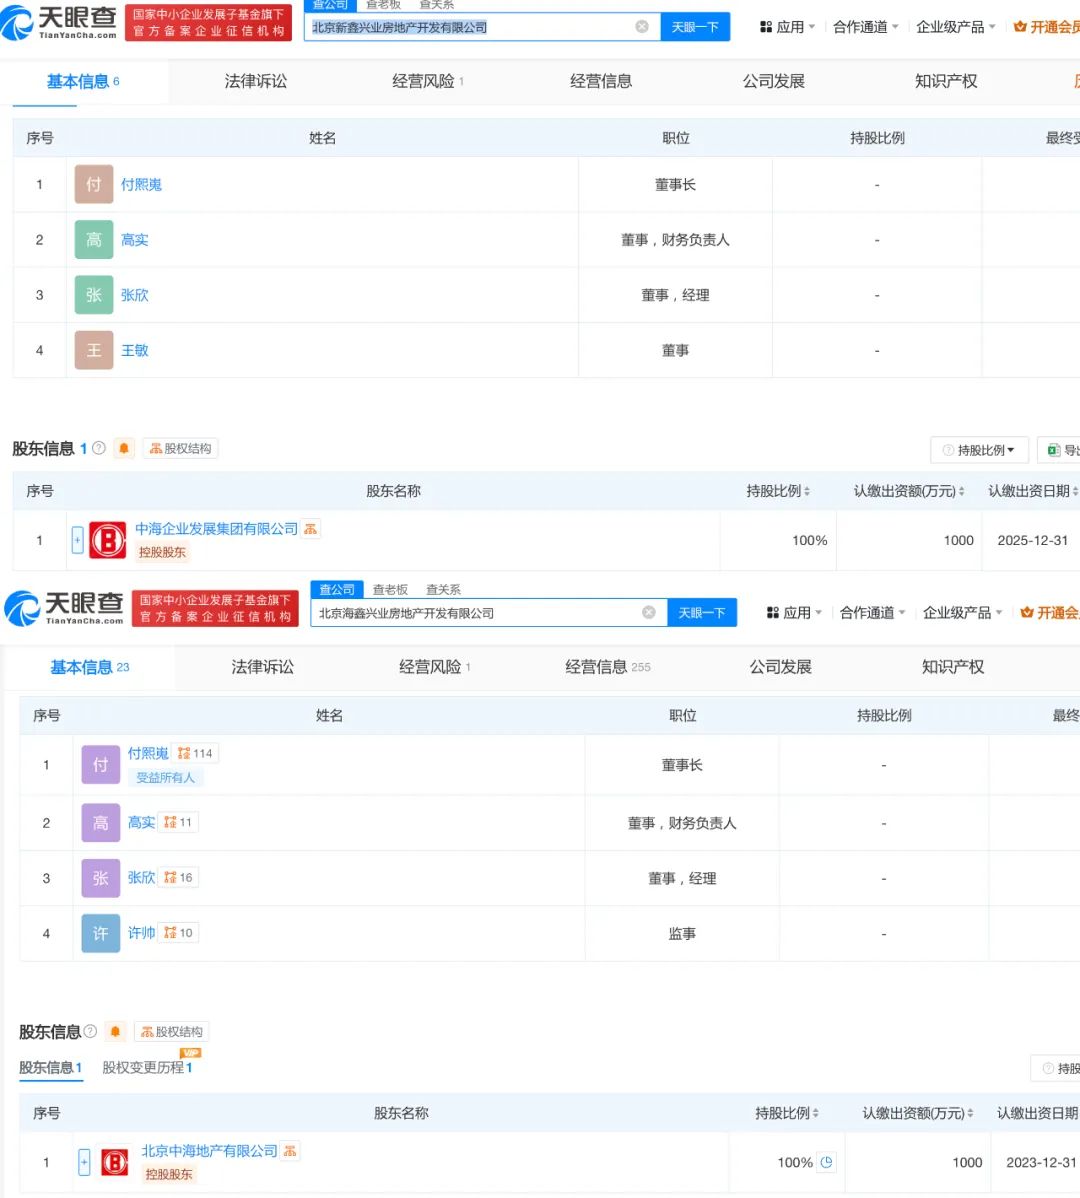Open shareholder link 北京中海地产有限公司
1080x1198 pixels.
pyautogui.click(x=209, y=1151)
